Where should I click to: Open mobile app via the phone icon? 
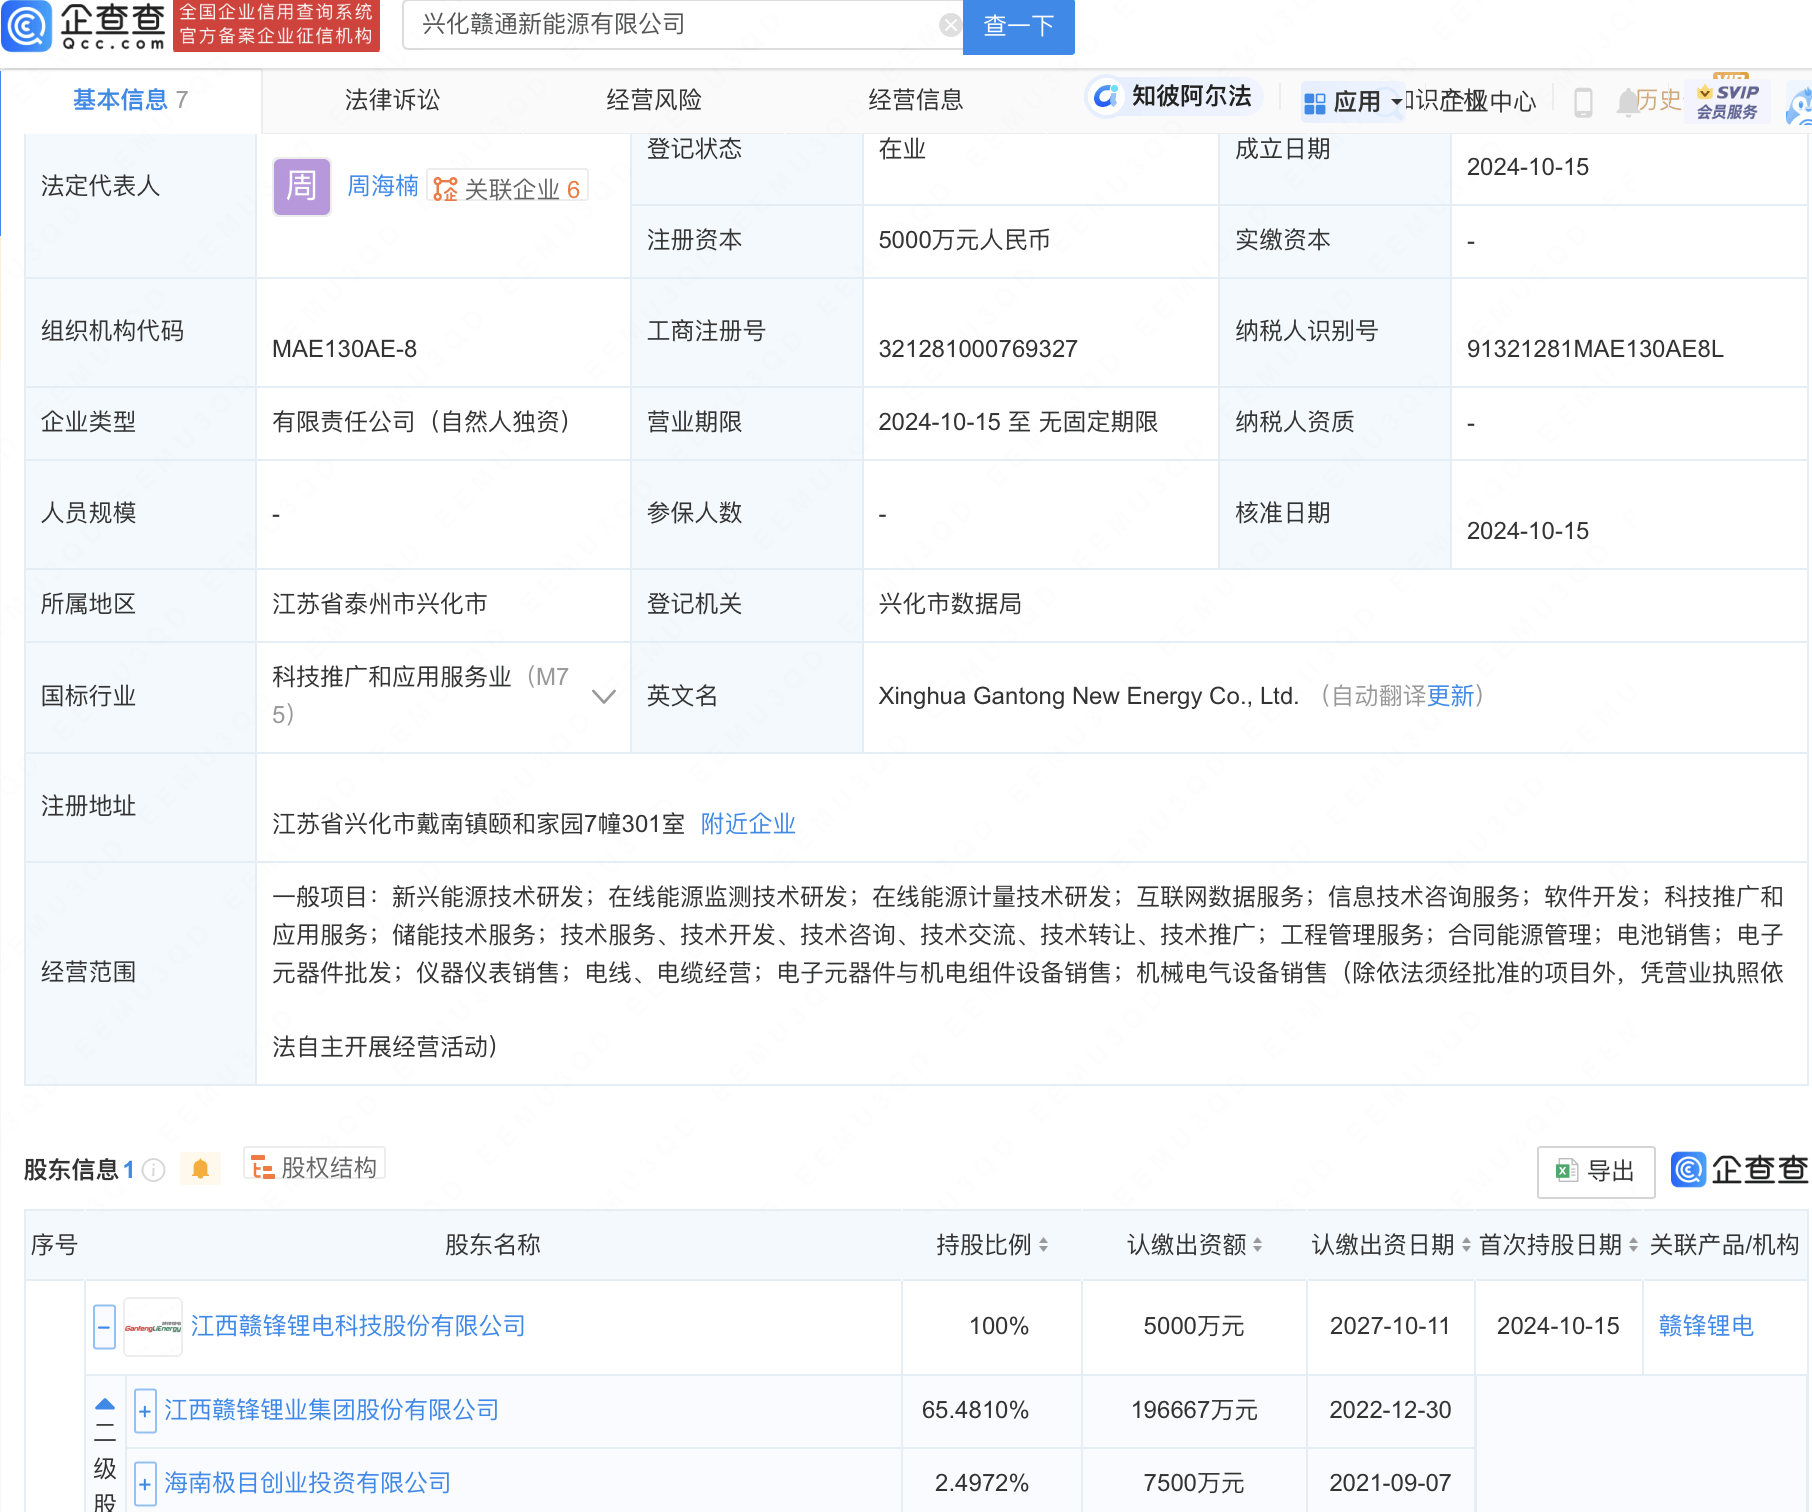[1583, 102]
